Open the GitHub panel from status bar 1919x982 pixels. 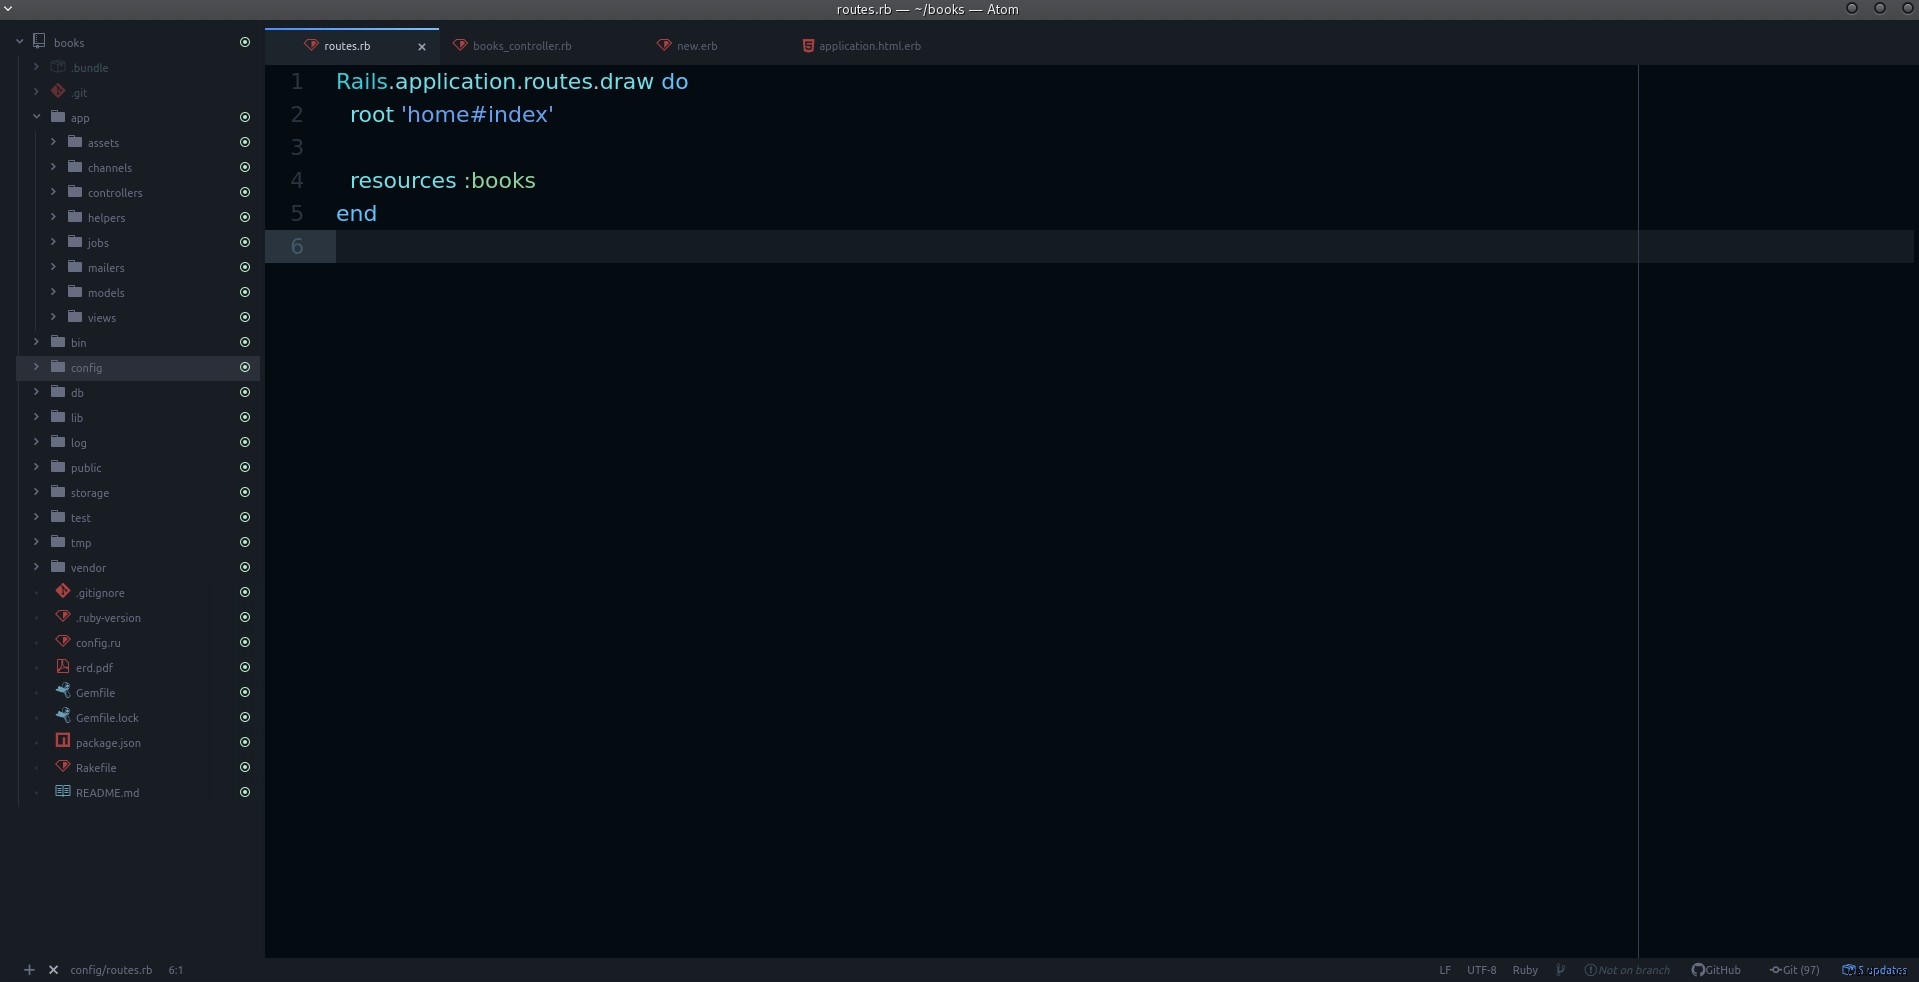tap(1716, 970)
